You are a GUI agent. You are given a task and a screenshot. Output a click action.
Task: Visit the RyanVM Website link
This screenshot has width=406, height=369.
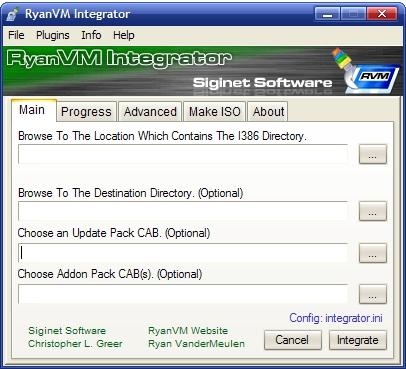click(x=188, y=331)
